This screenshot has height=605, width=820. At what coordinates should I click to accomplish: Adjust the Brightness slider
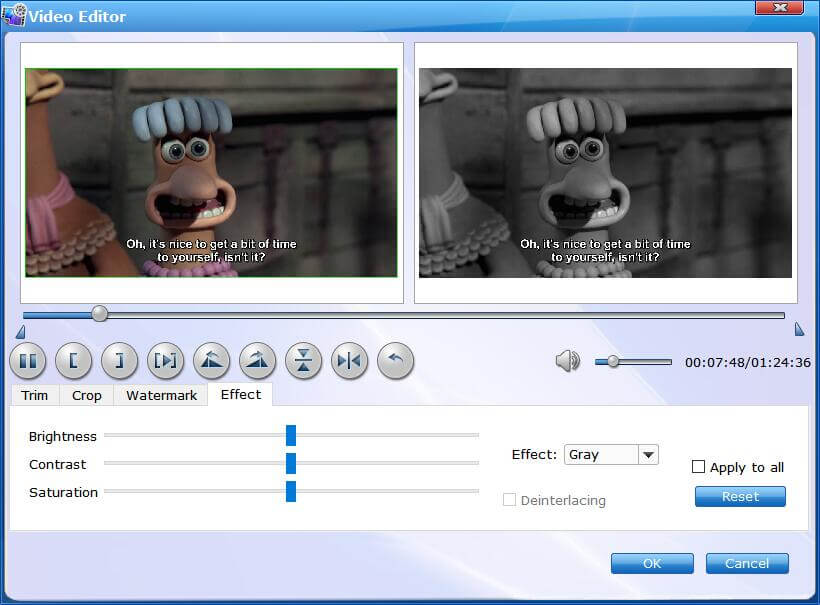pyautogui.click(x=290, y=436)
